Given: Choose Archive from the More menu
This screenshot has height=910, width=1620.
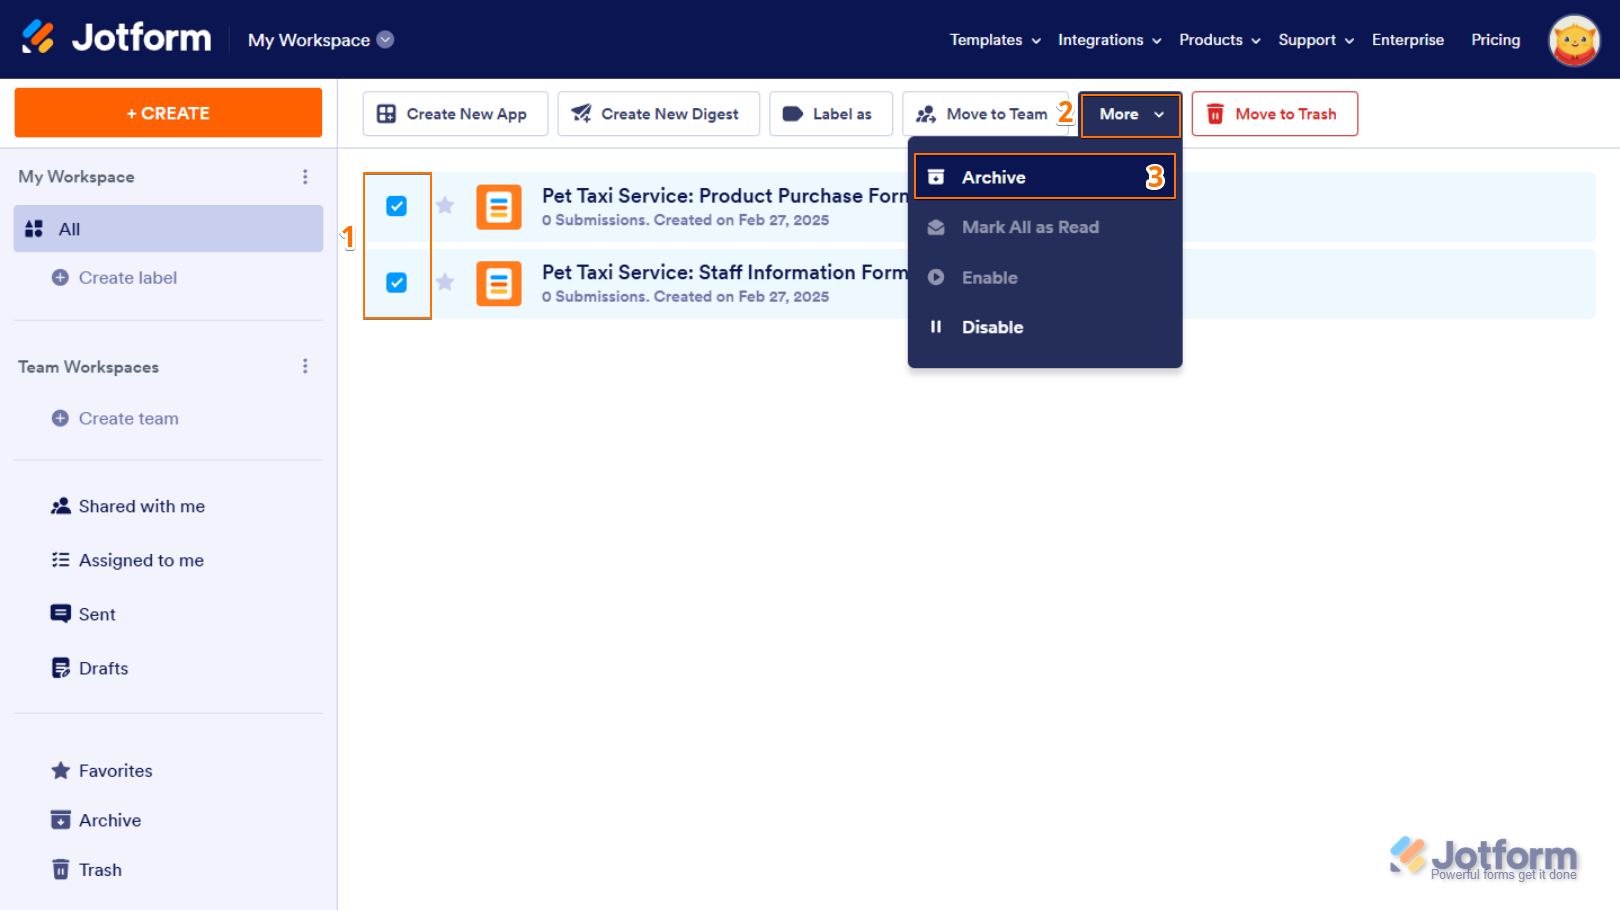Looking at the screenshot, I should pos(1045,177).
